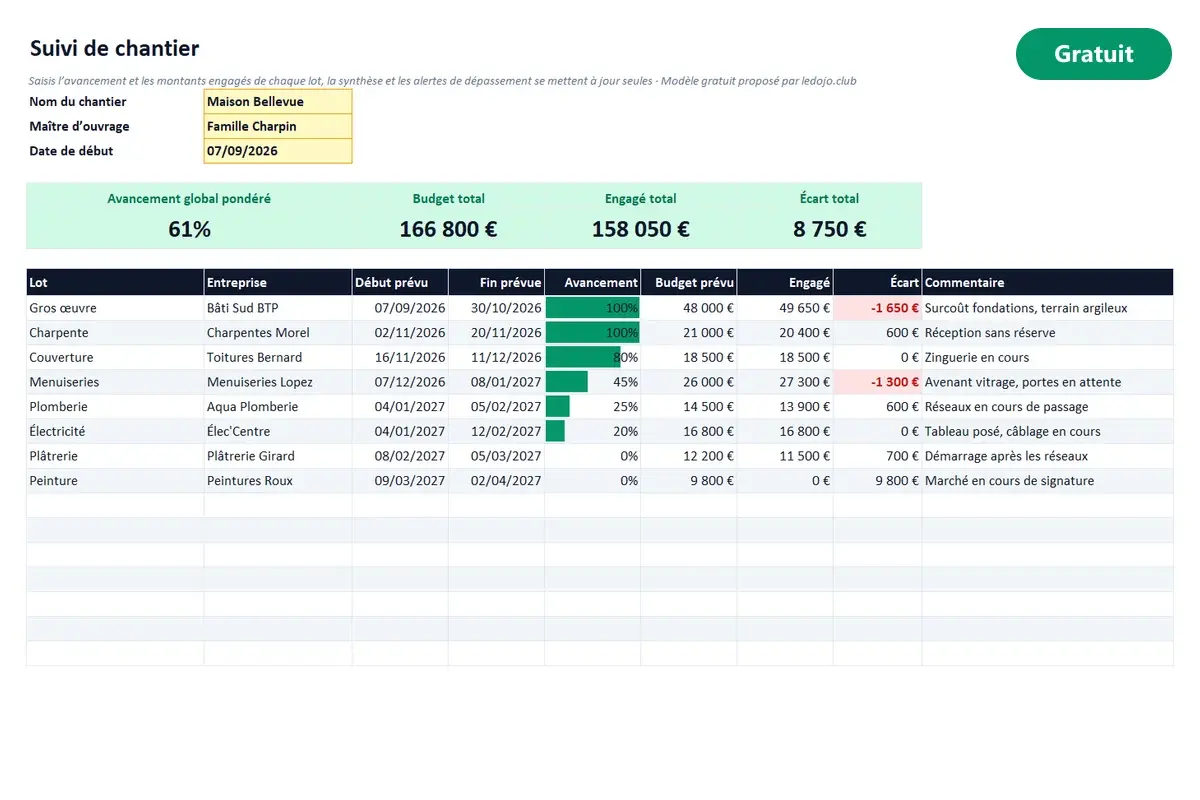The width and height of the screenshot is (1200, 800).
Task: Click the red -1 300 € variance cell
Action: tap(877, 382)
